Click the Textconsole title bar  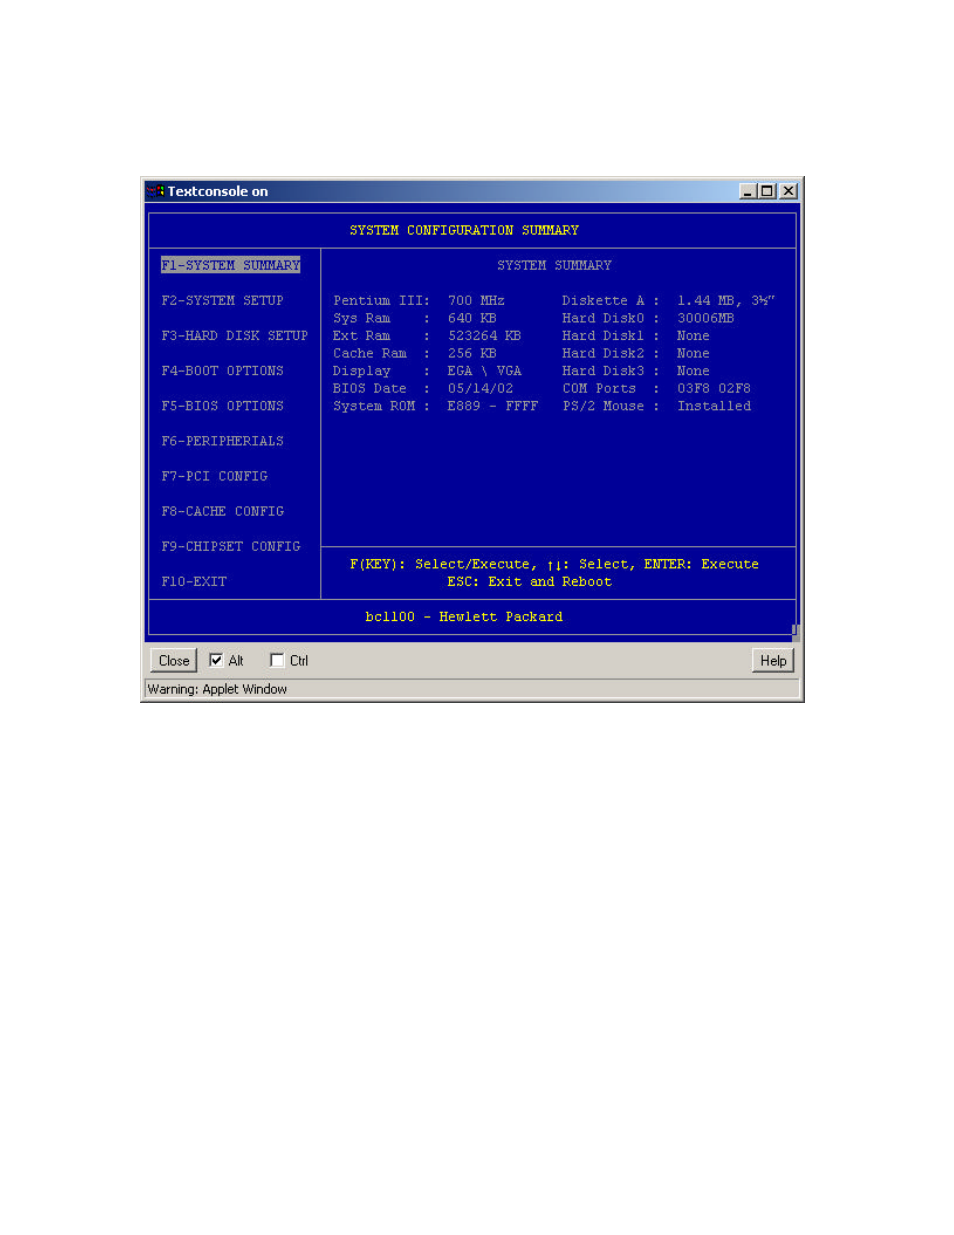click(450, 191)
